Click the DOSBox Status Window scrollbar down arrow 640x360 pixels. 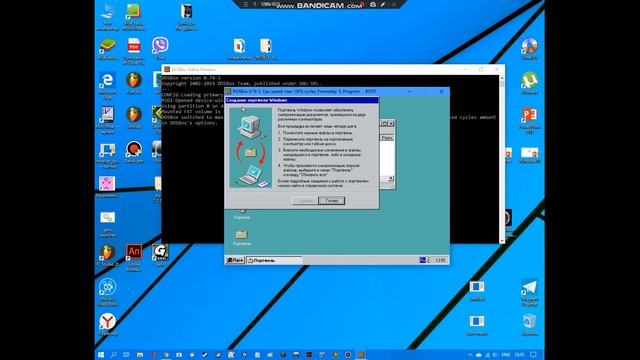point(502,241)
